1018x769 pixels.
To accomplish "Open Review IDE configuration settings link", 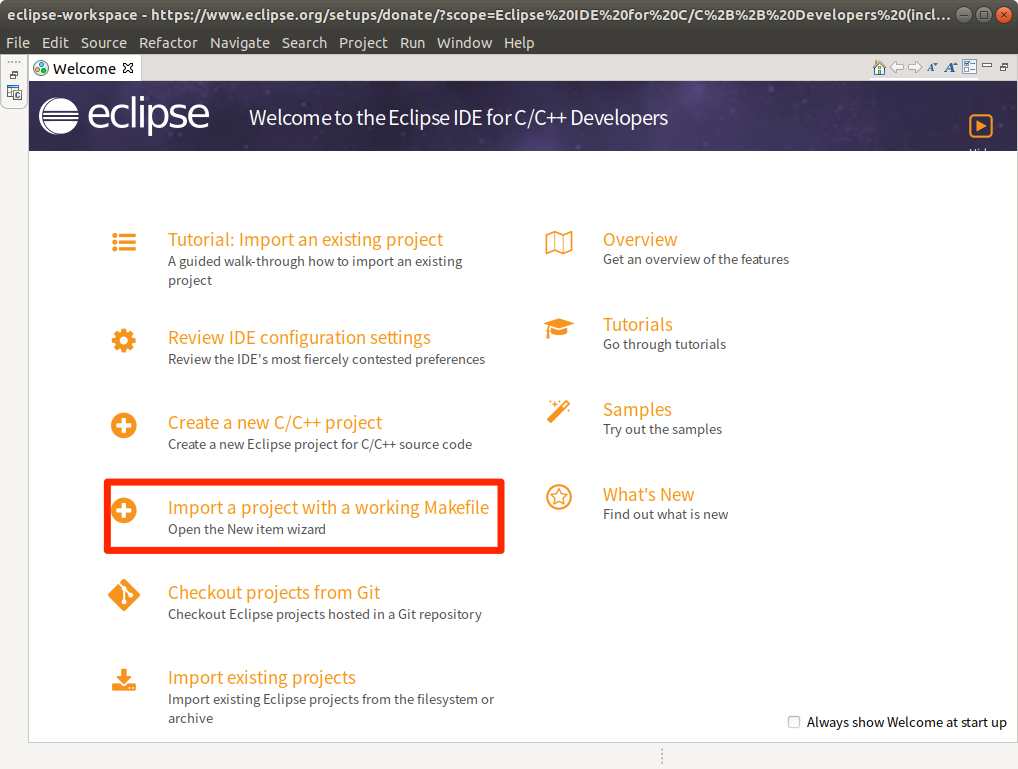I will pyautogui.click(x=299, y=338).
